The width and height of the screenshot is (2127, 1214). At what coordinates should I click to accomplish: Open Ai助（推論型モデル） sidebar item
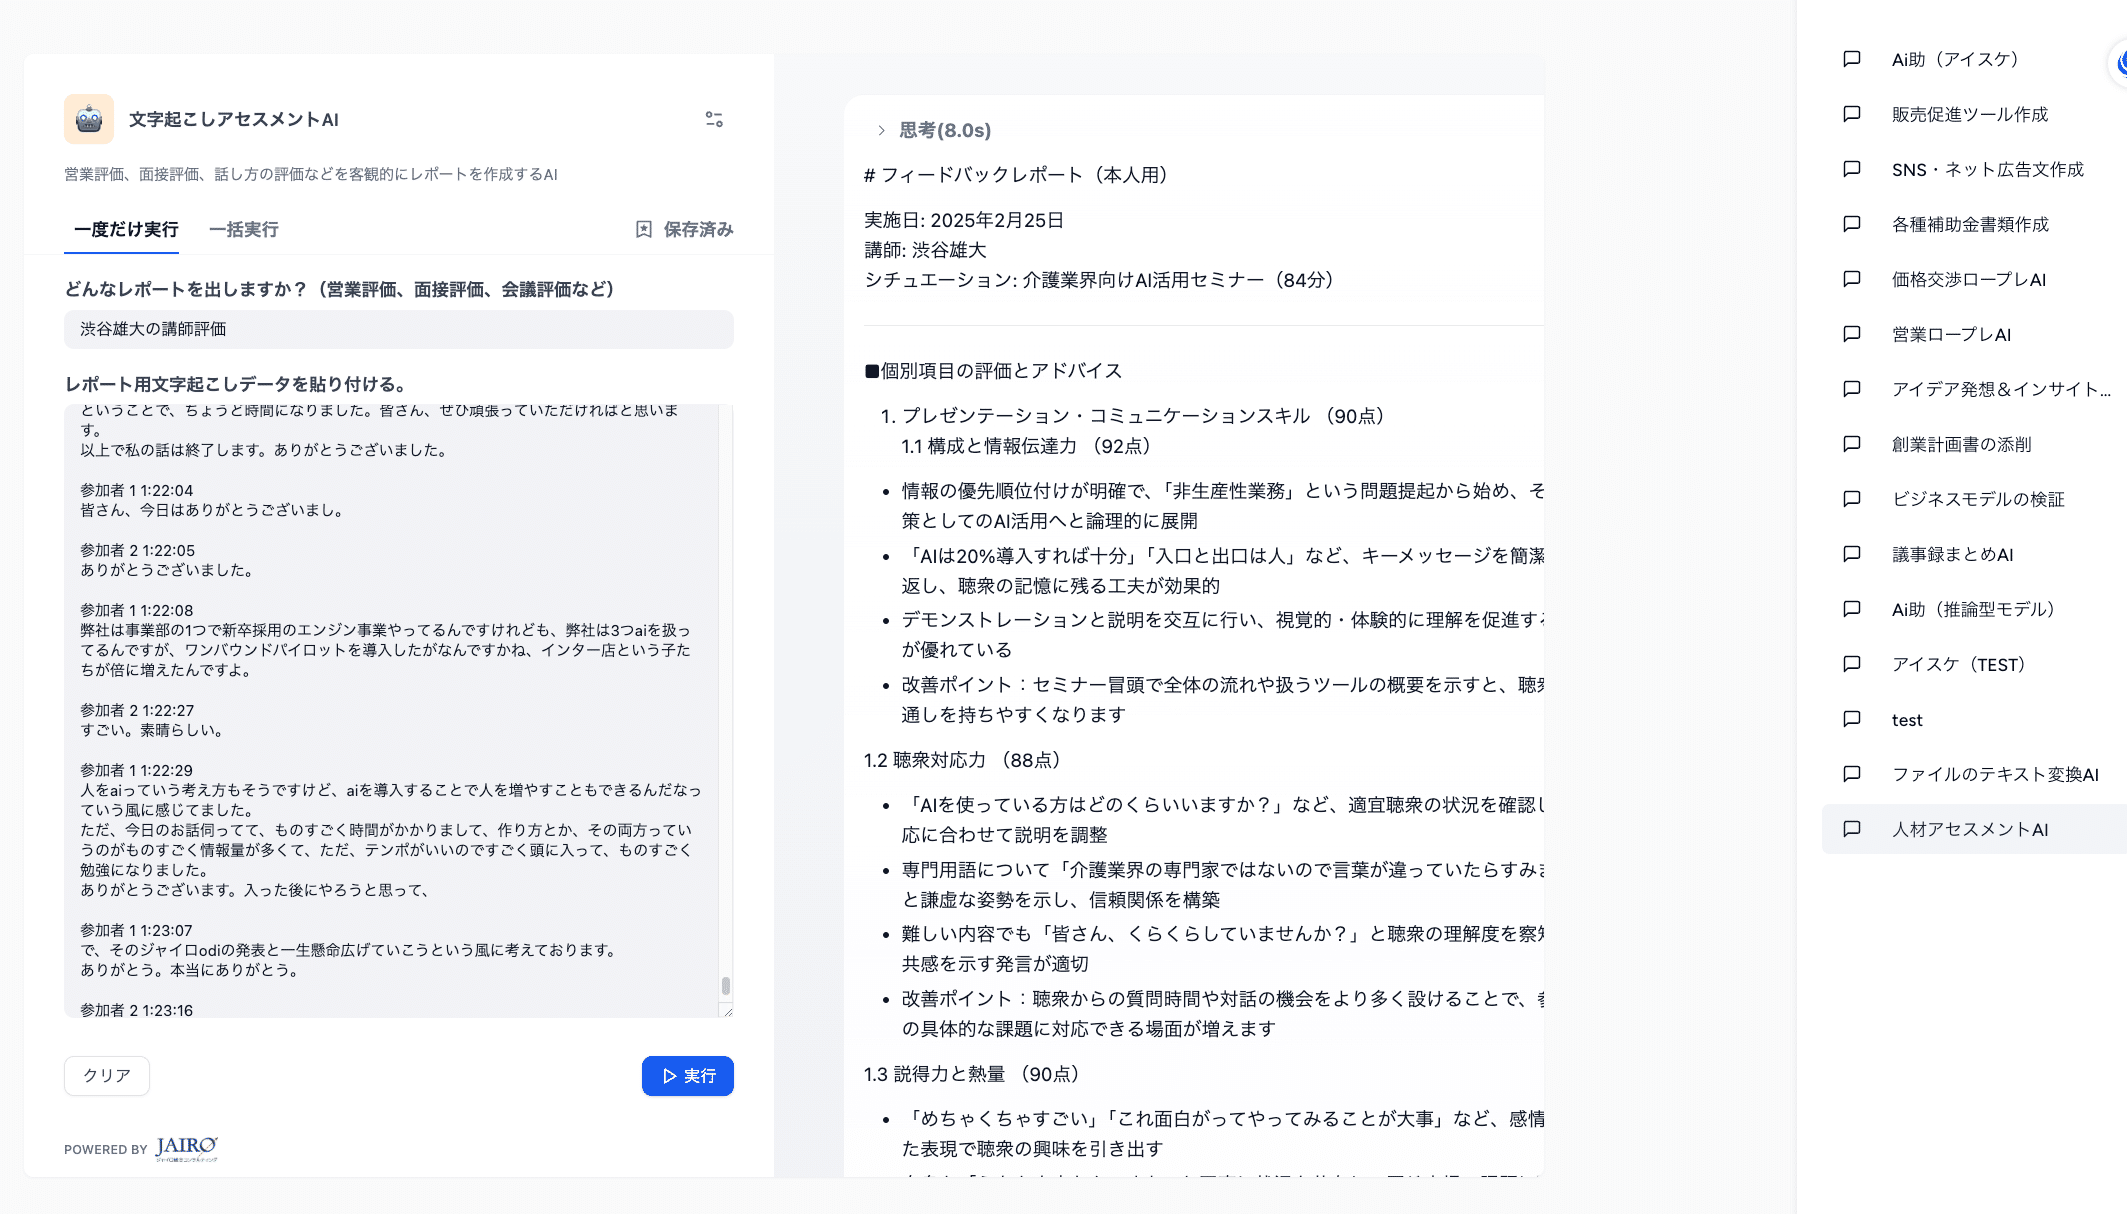pos(1972,609)
